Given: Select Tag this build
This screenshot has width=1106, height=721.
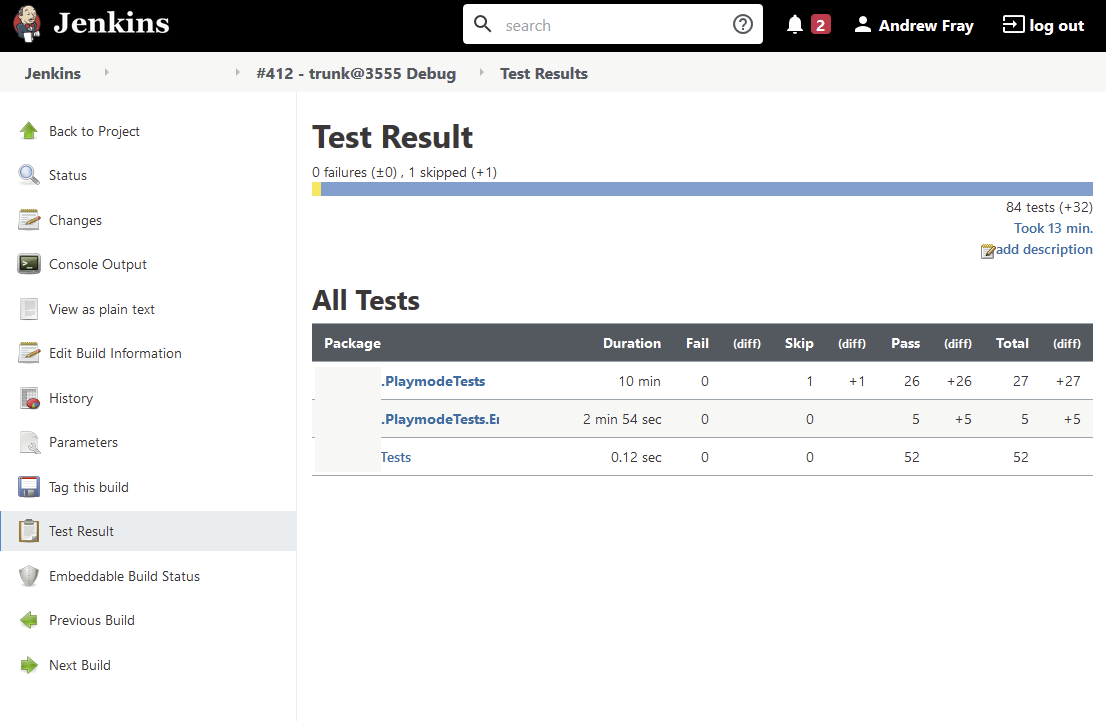Looking at the screenshot, I should click(x=89, y=487).
